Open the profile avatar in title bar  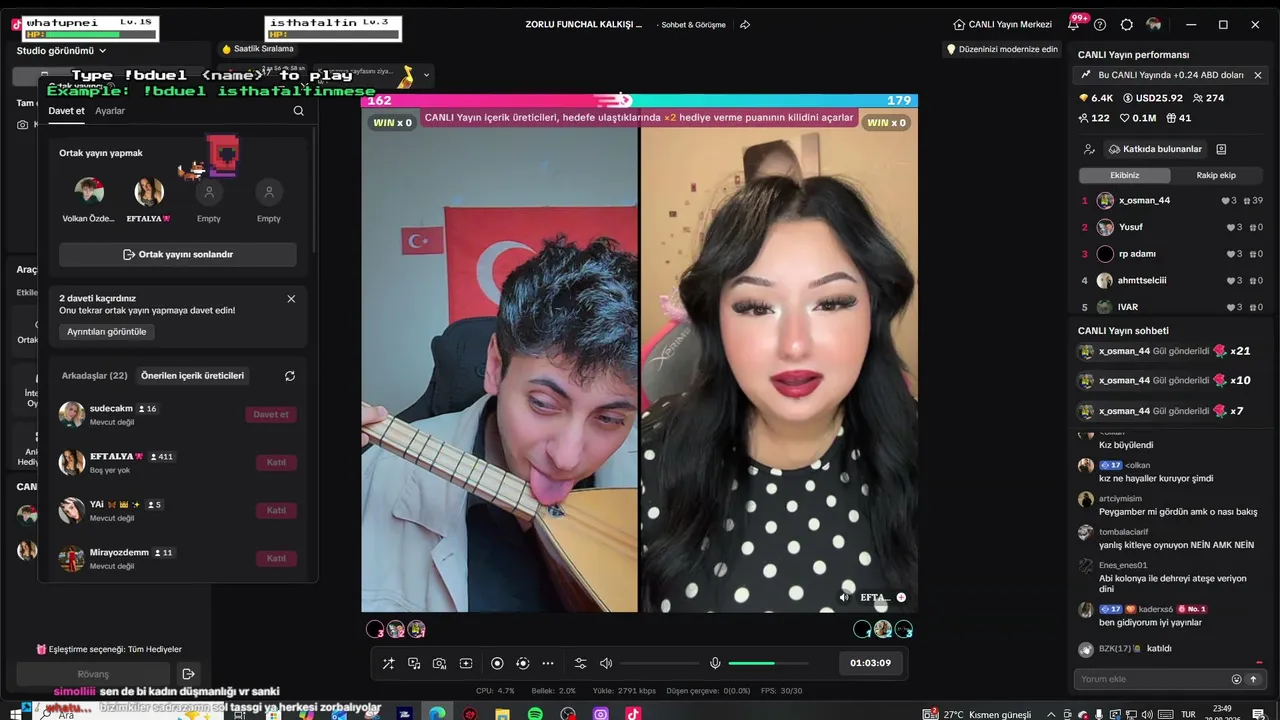click(1154, 24)
